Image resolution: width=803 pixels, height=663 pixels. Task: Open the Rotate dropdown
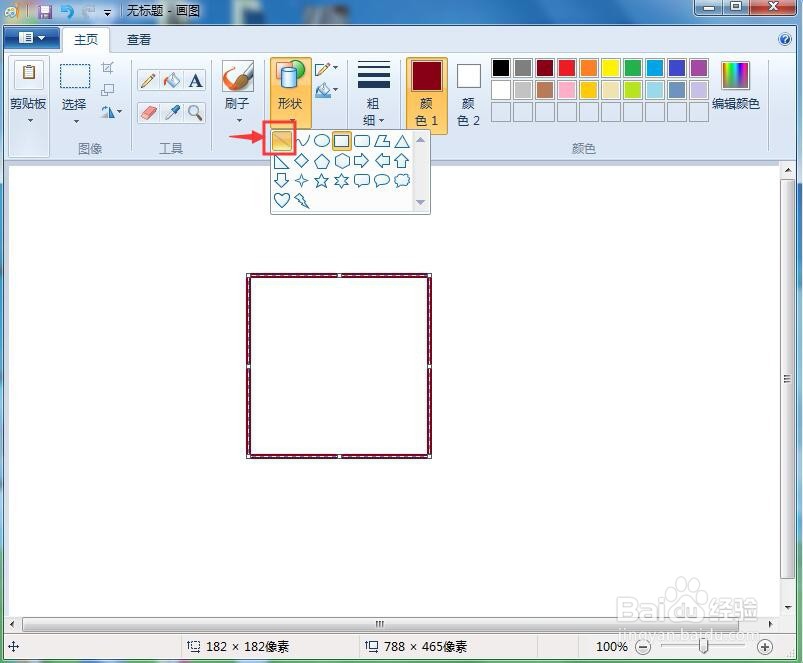pos(111,112)
